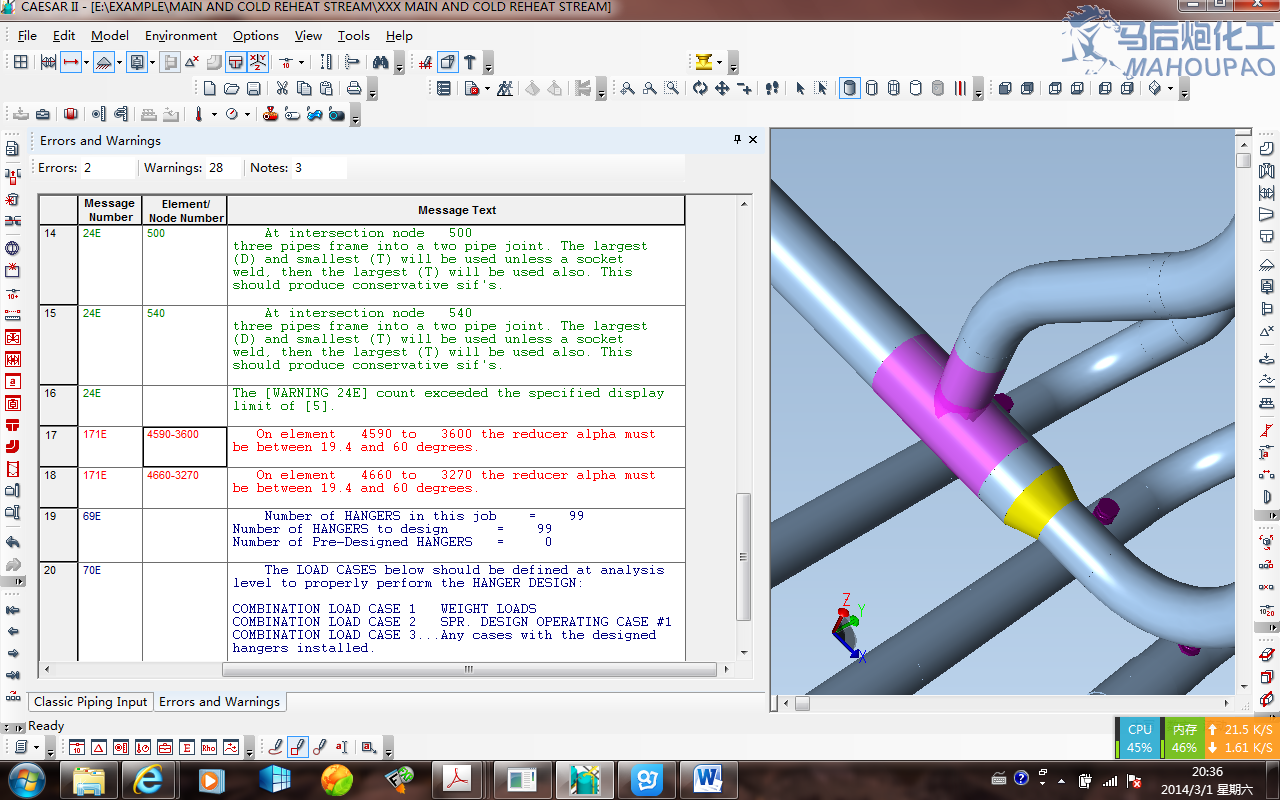Viewport: 1280px width, 800px height.
Task: Click the binoculars Find icon
Action: (x=380, y=62)
